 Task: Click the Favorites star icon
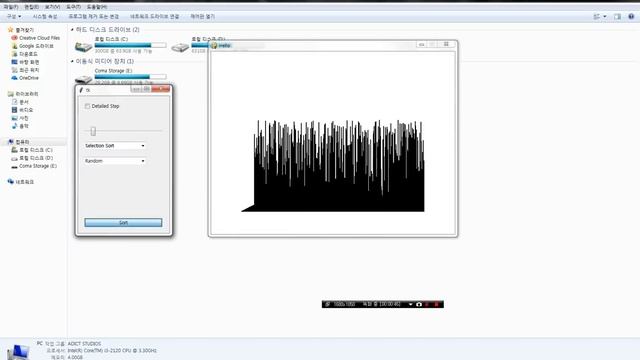11,30
